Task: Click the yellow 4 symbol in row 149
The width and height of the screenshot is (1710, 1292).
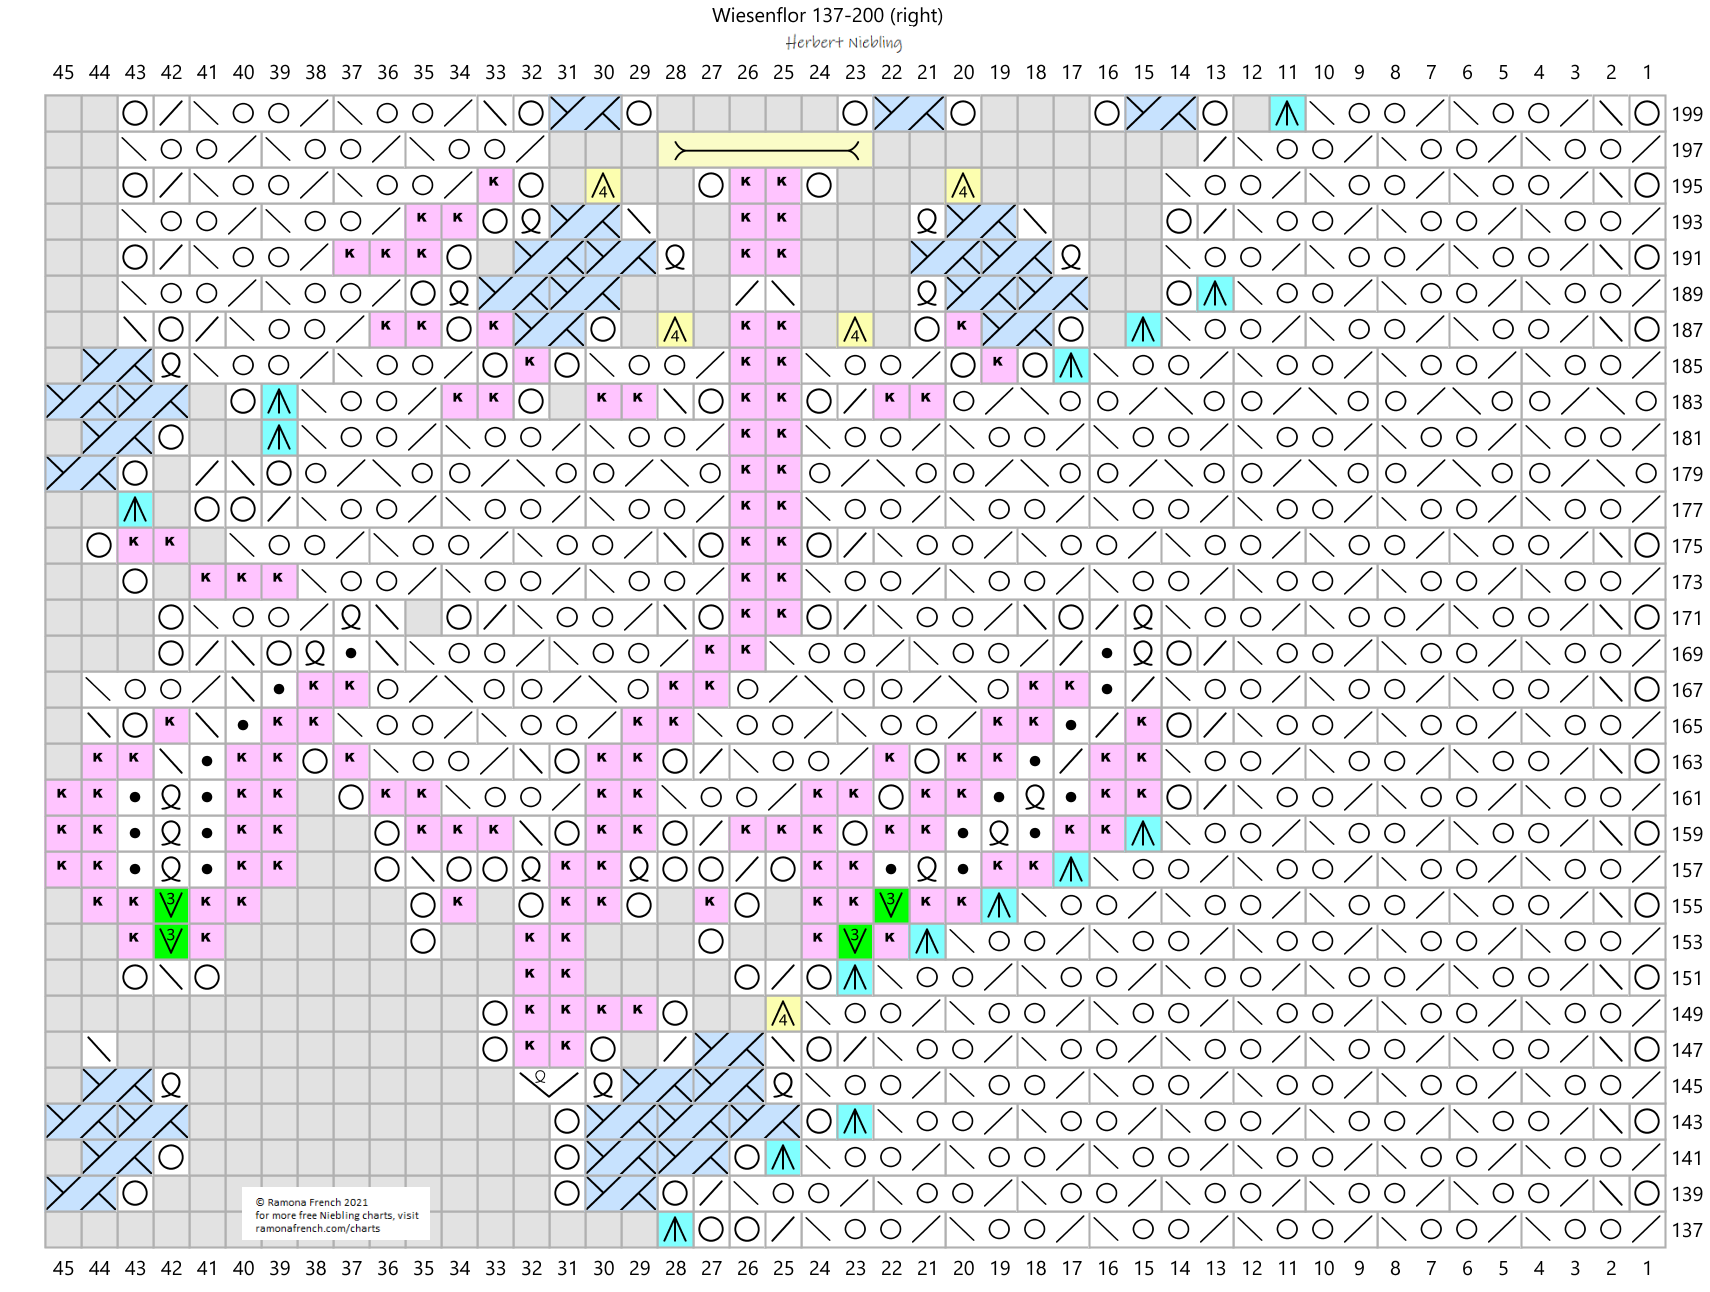Action: [783, 1014]
